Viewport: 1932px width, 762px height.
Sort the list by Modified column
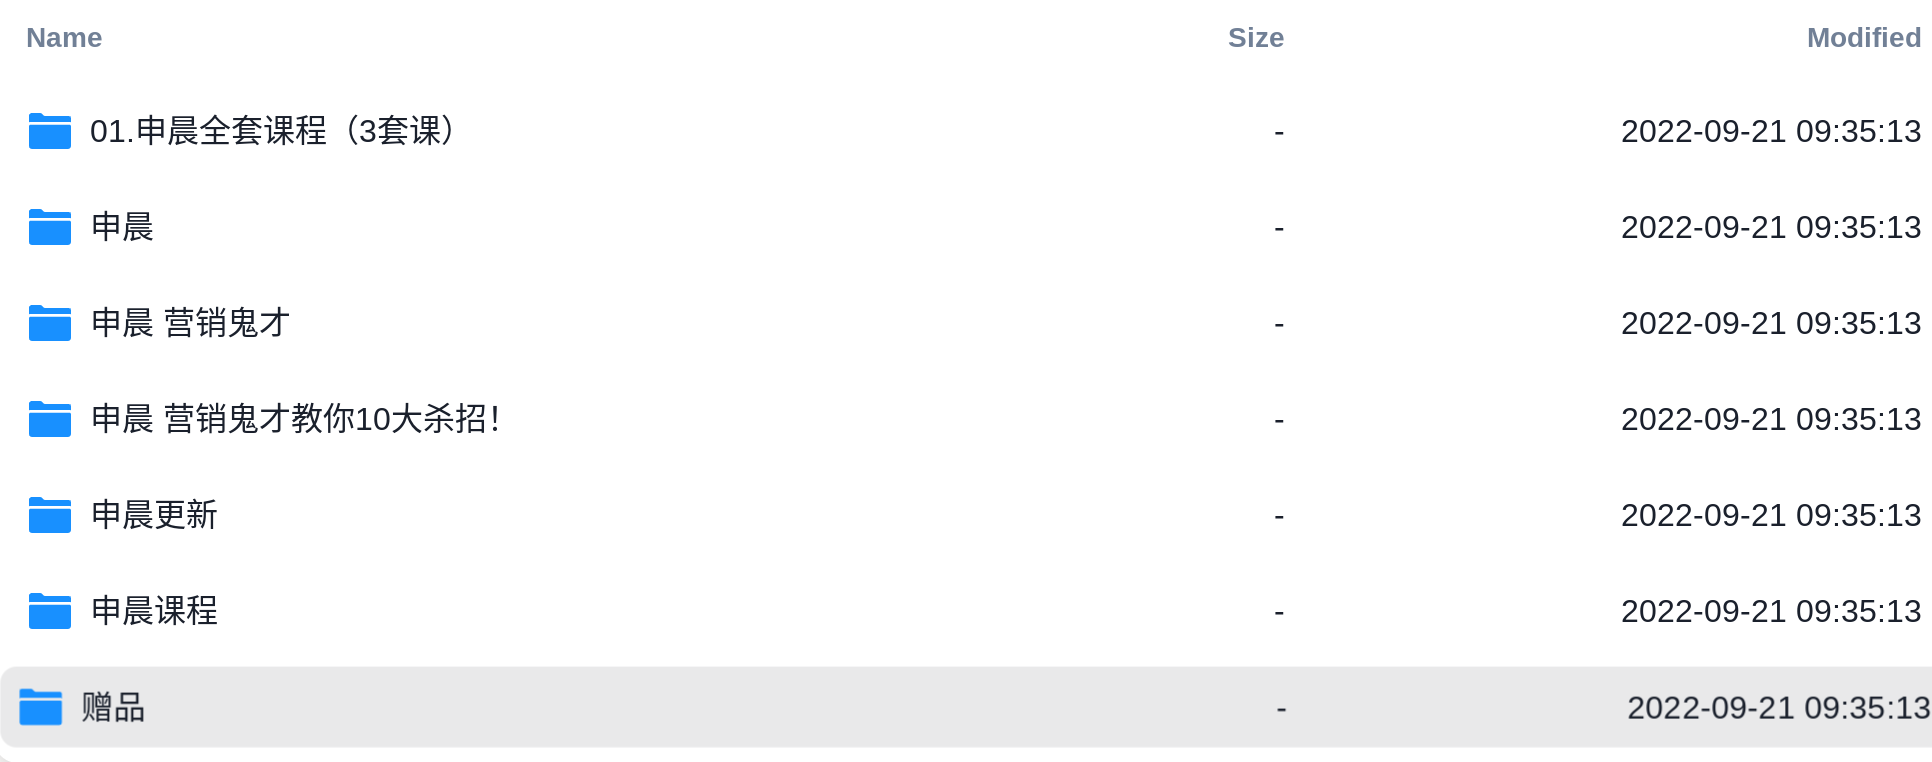[x=1864, y=38]
